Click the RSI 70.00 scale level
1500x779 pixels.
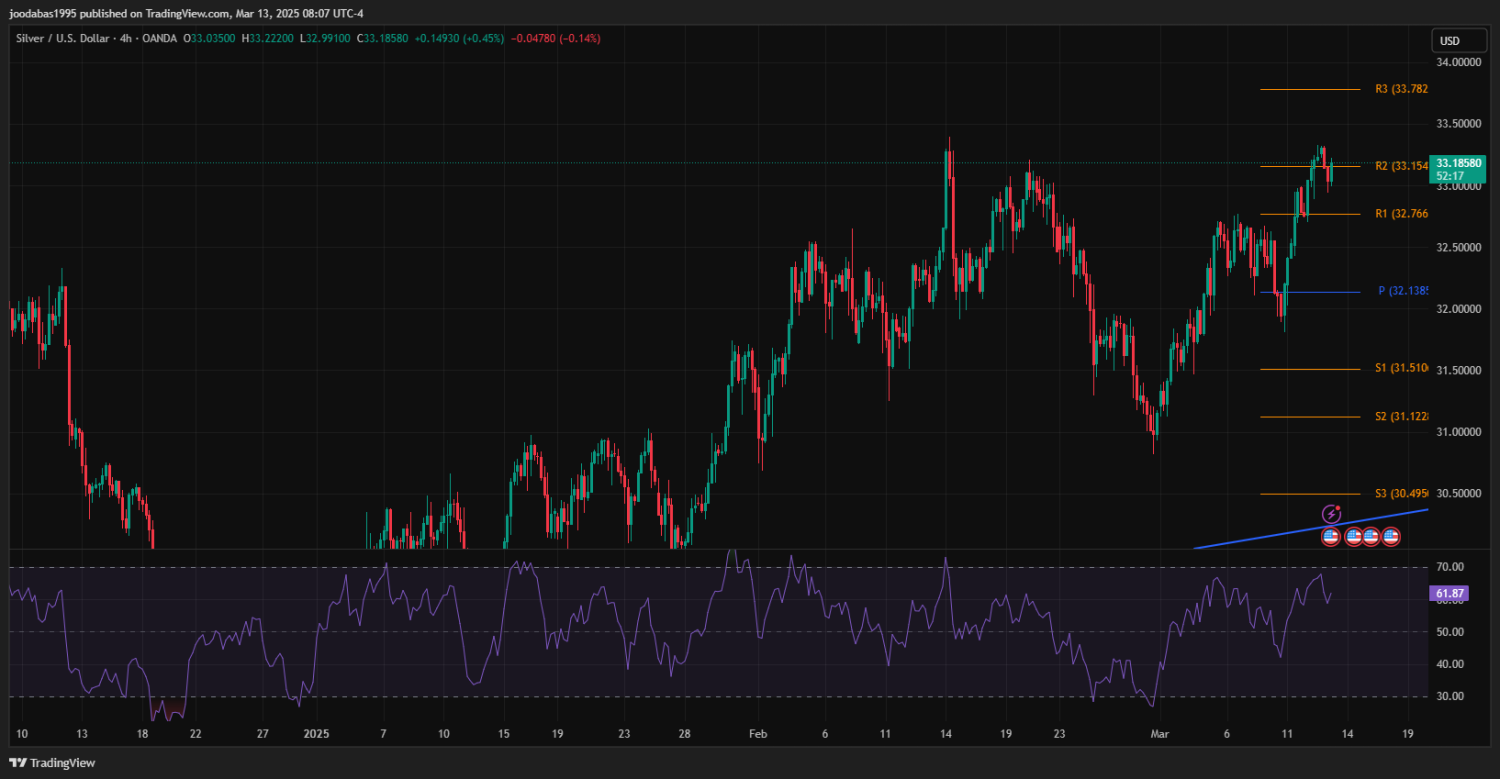(1450, 568)
